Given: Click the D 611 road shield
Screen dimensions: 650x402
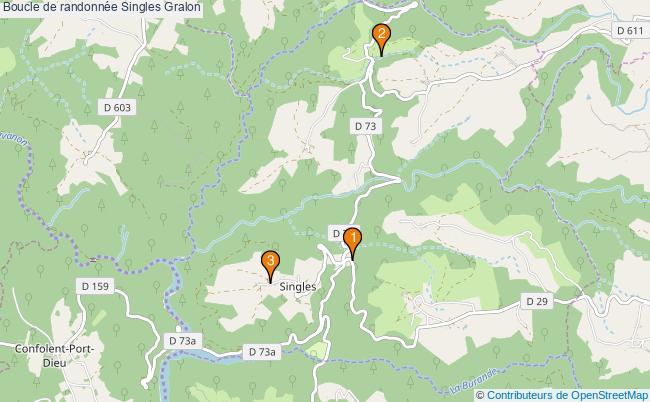Looking at the screenshot, I should coord(630,31).
